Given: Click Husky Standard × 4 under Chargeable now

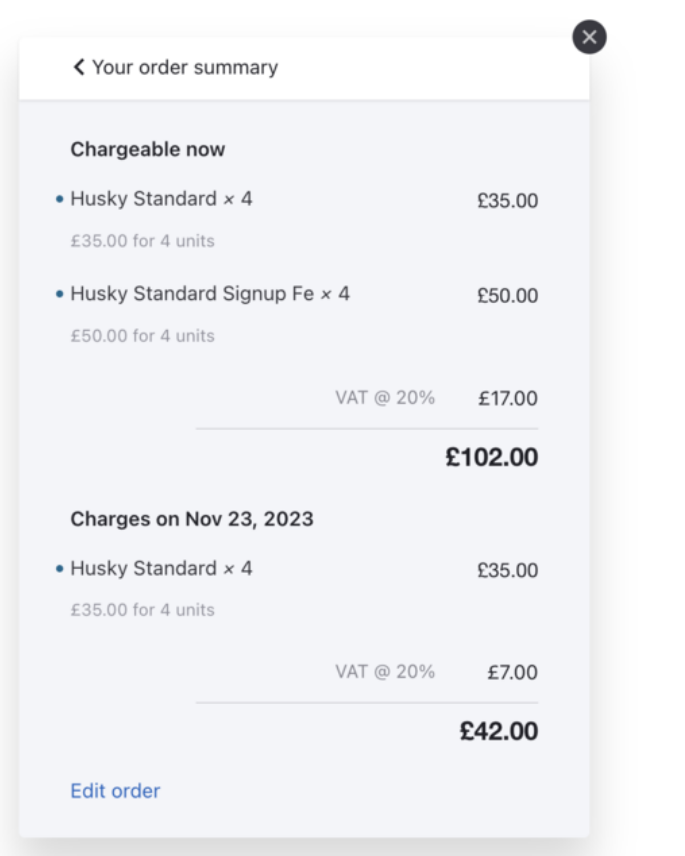Looking at the screenshot, I should click(161, 199).
